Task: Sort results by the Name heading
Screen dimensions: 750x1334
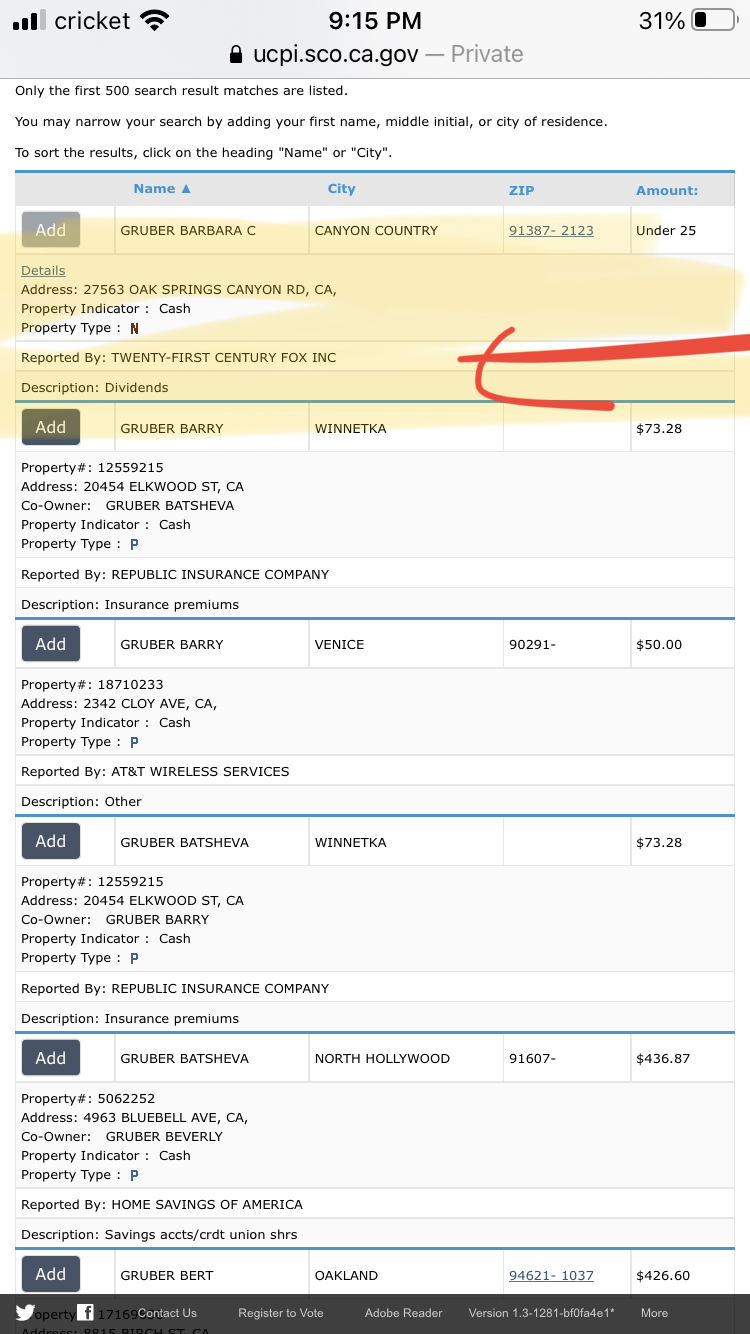Action: pyautogui.click(x=162, y=188)
